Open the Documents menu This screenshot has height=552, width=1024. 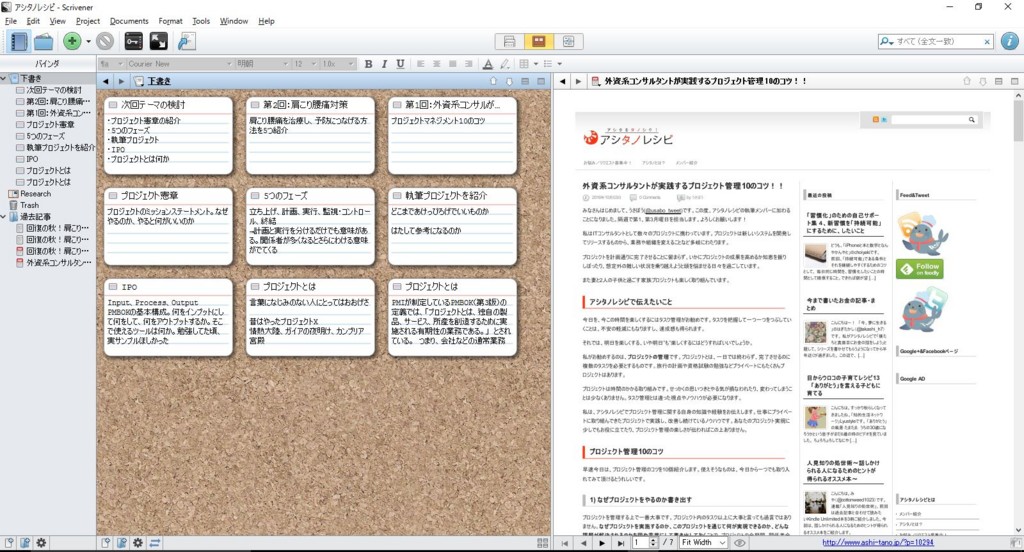point(129,21)
